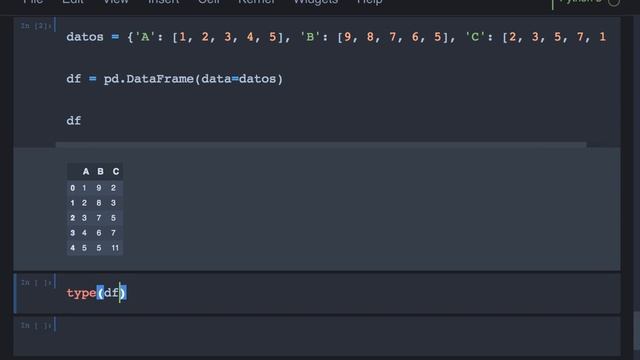Click row index 0 in dataframe table
This screenshot has width=640, height=360.
[73, 188]
